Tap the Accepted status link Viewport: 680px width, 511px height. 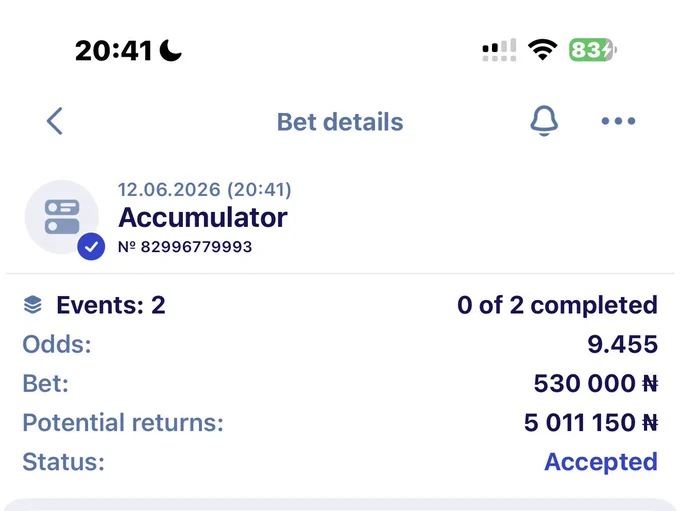[x=601, y=462]
